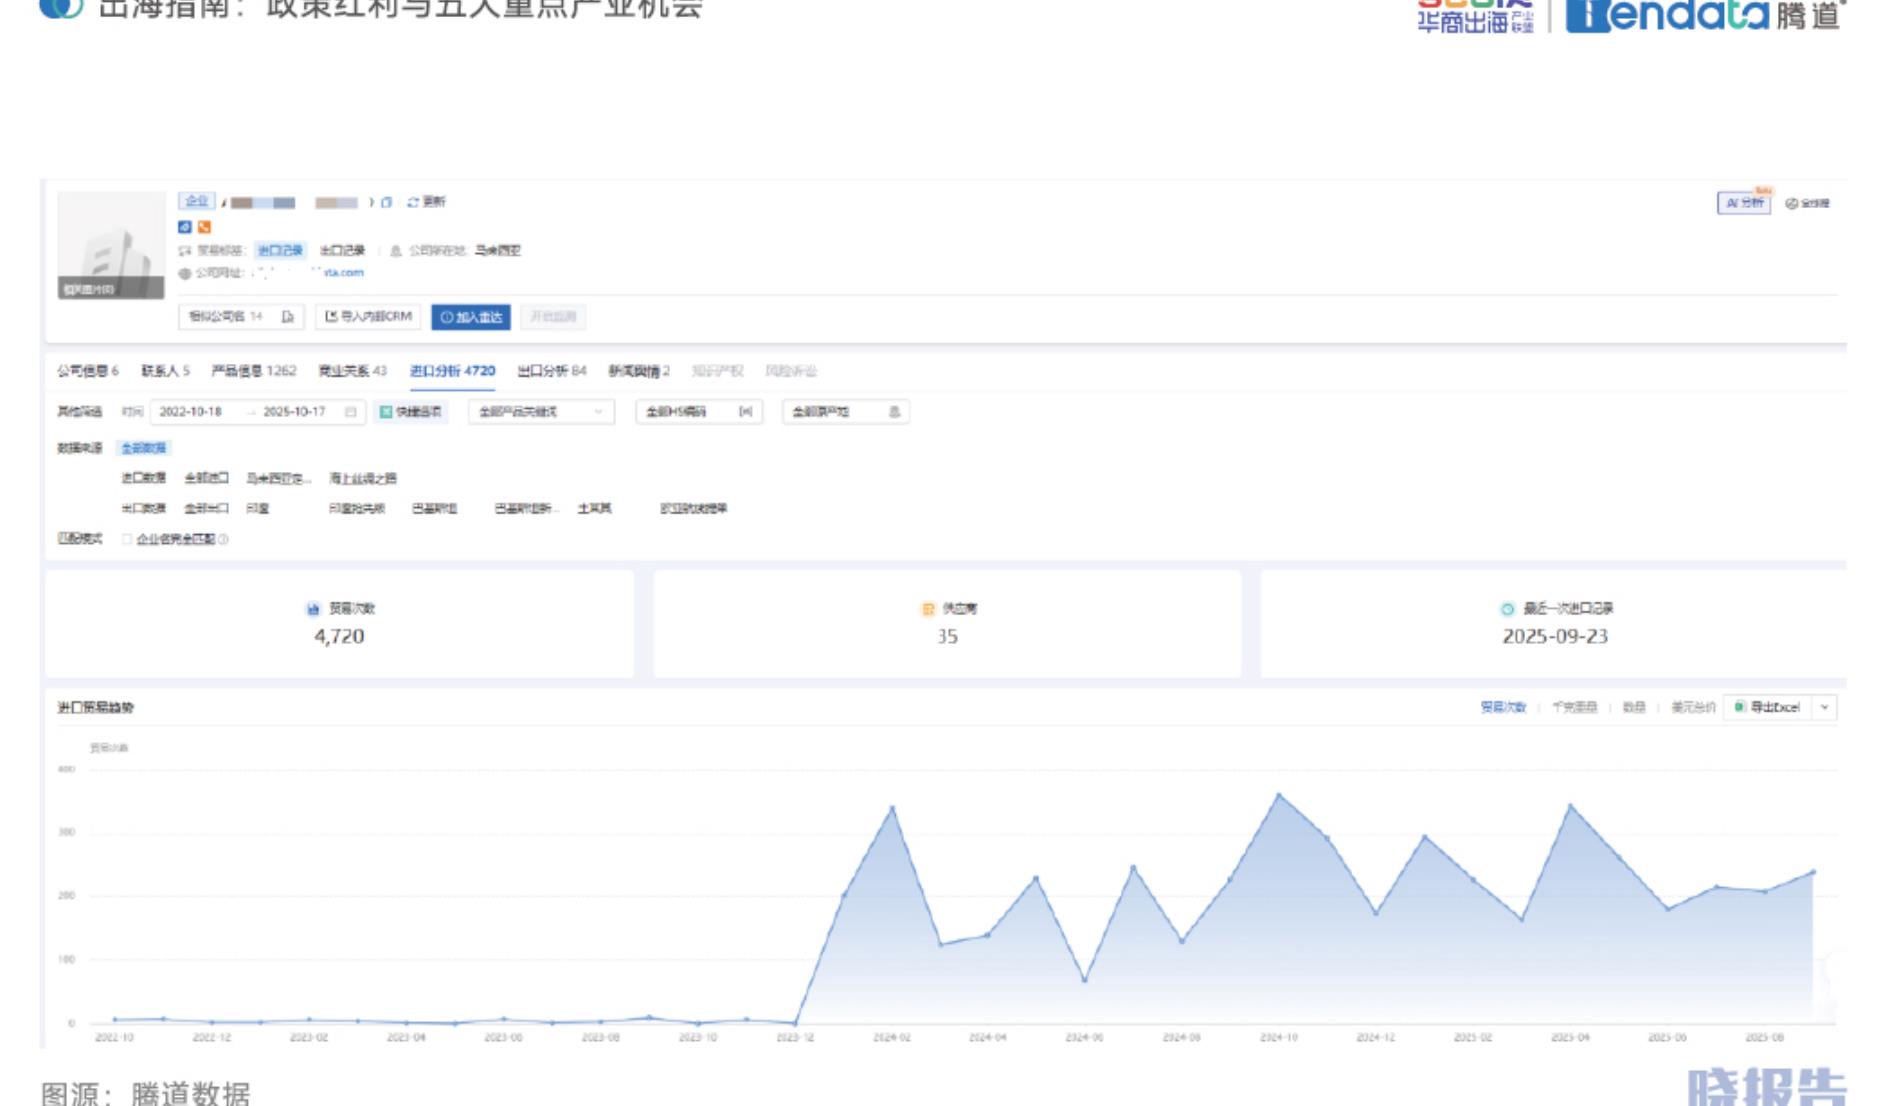Switch to the 出口分析 84 tab
The width and height of the screenshot is (1884, 1106).
551,371
